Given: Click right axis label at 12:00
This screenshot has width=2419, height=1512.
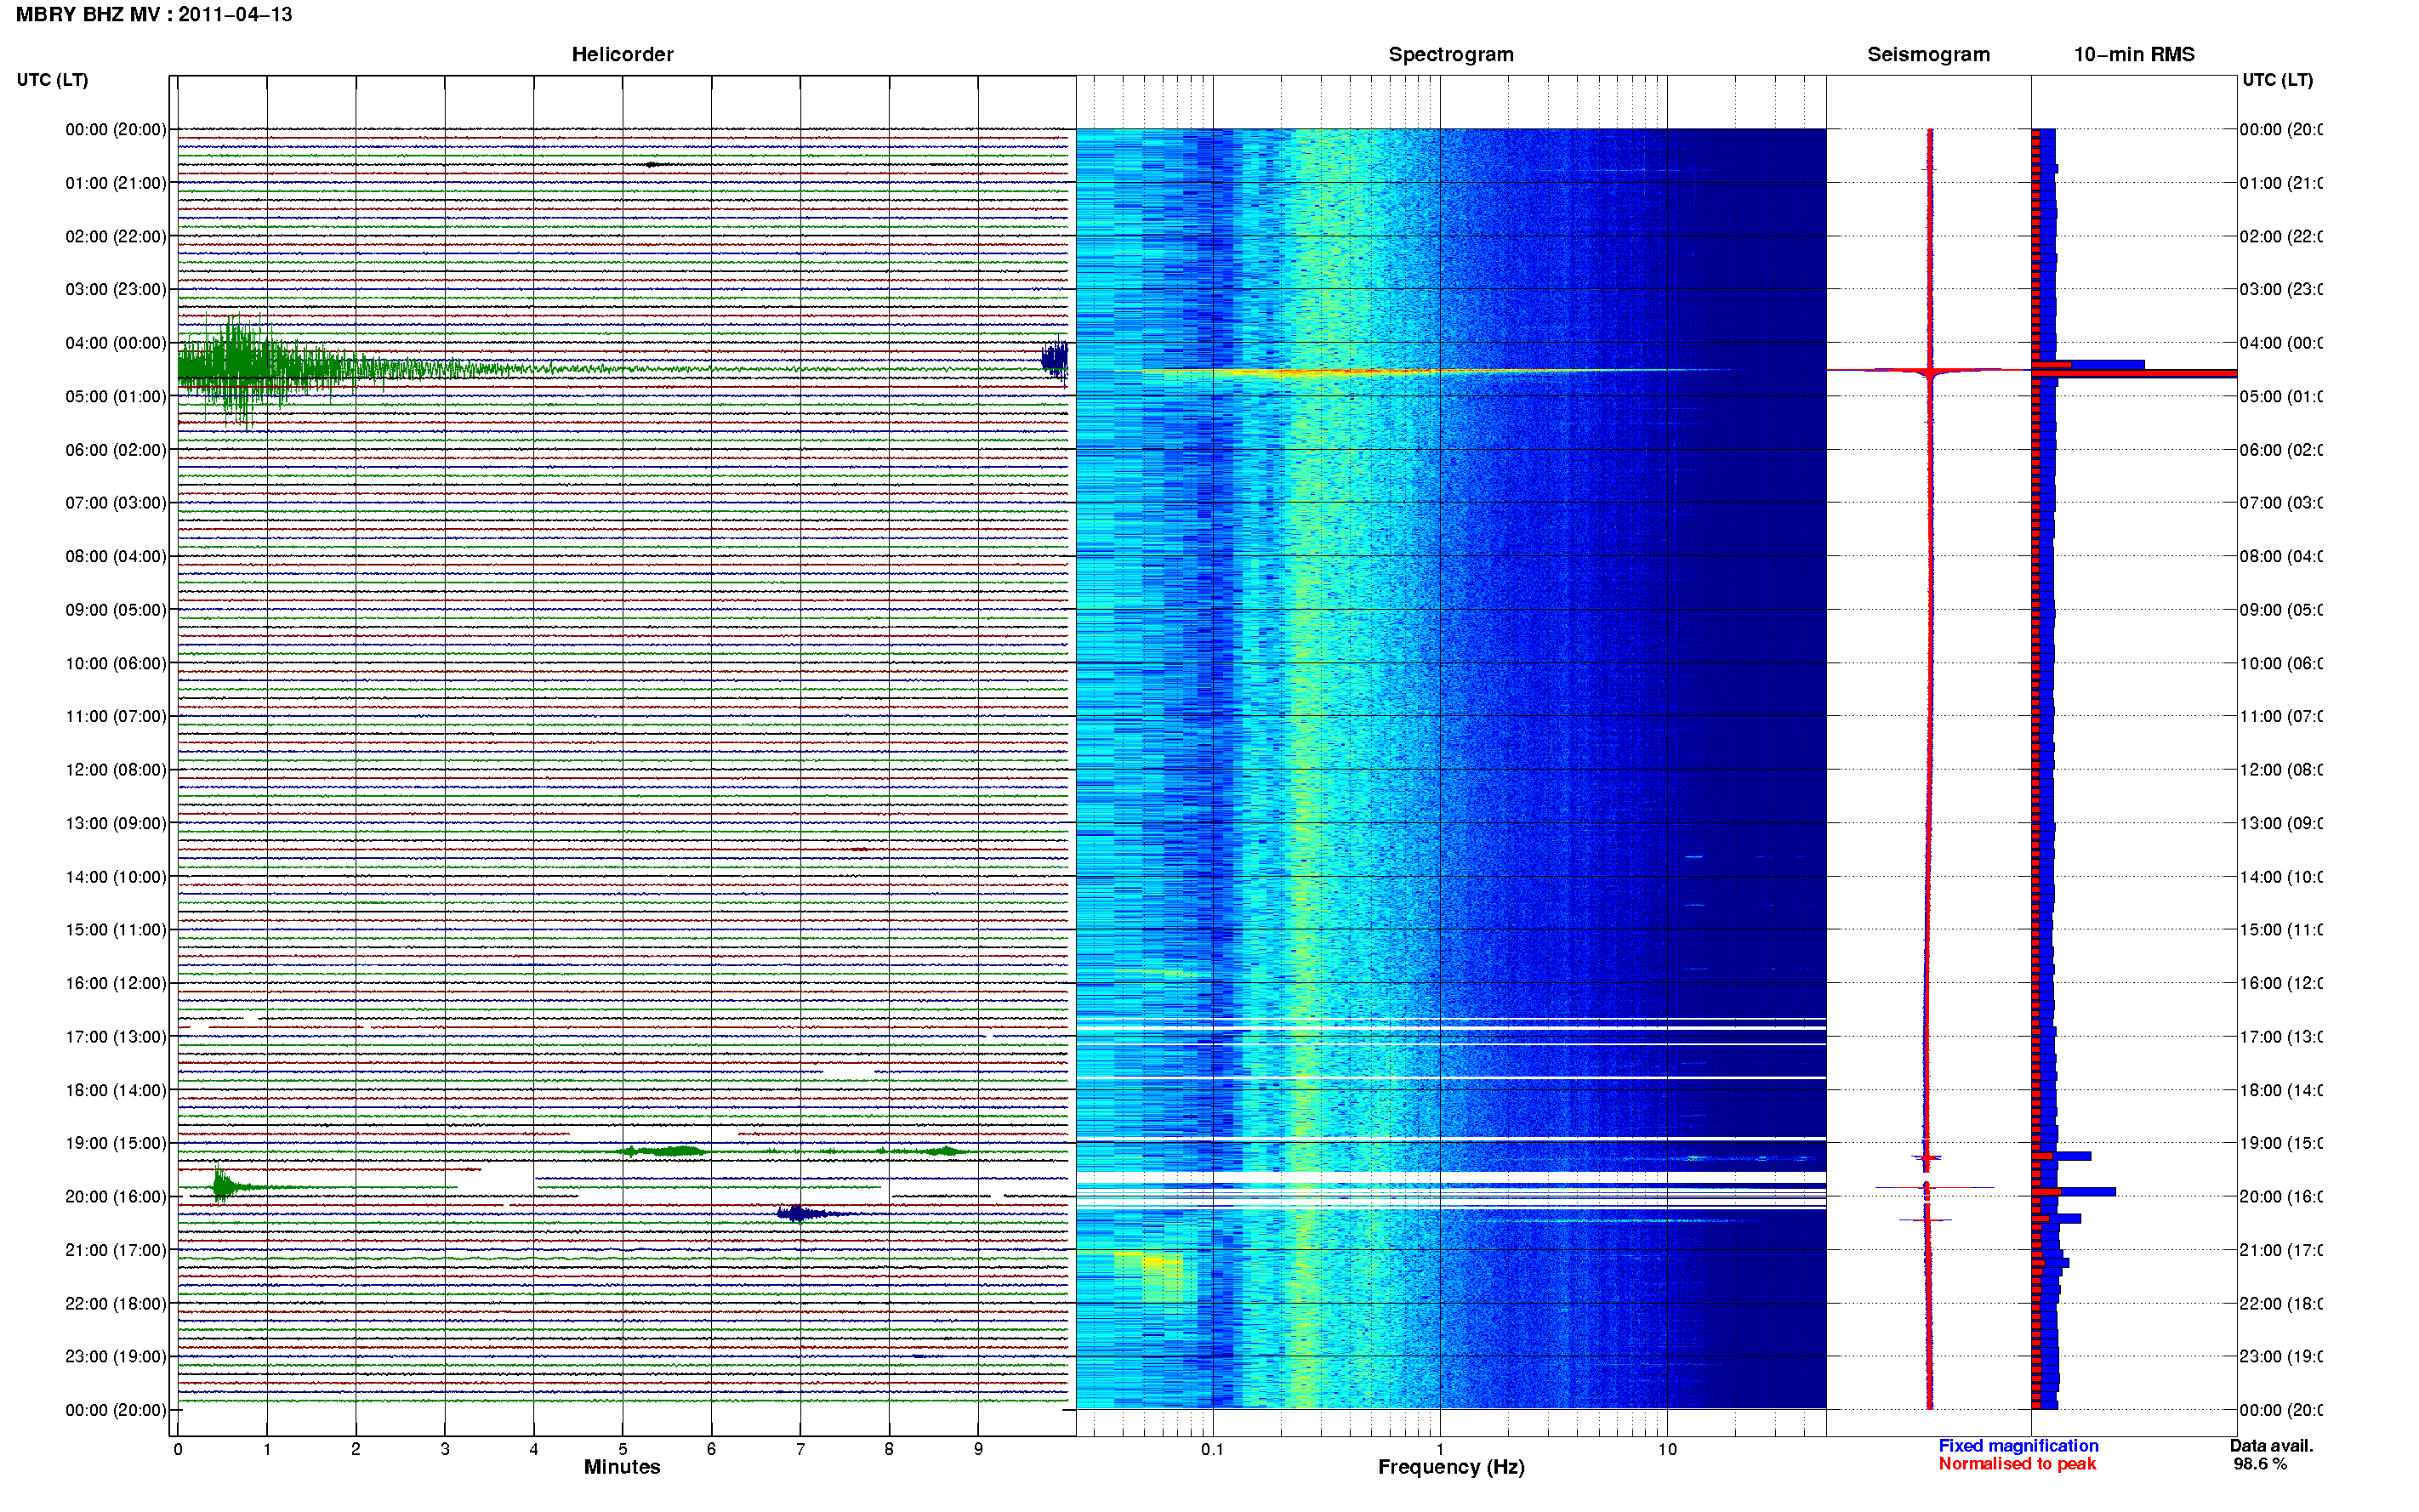Looking at the screenshot, I should pos(2280,770).
